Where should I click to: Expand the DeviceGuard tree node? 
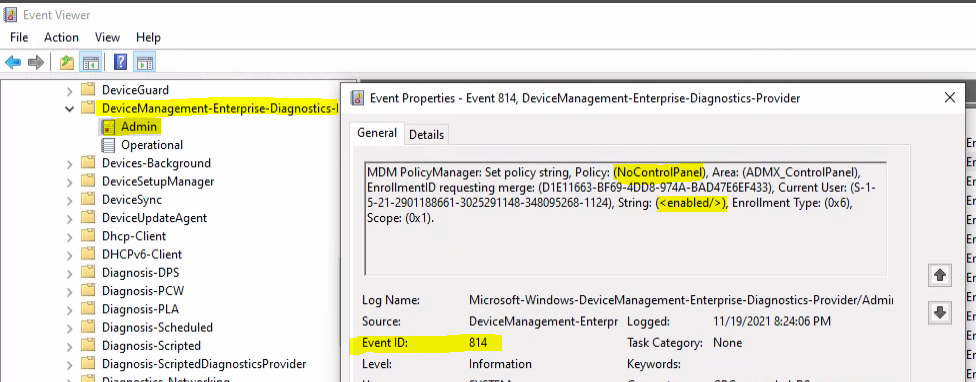pyautogui.click(x=70, y=91)
